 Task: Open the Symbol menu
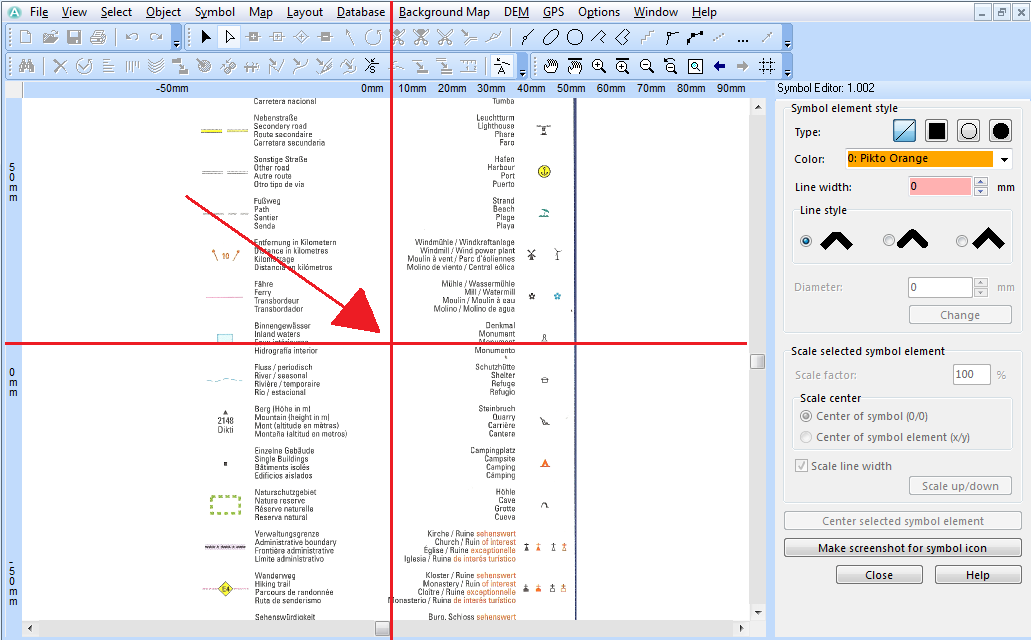(x=214, y=12)
